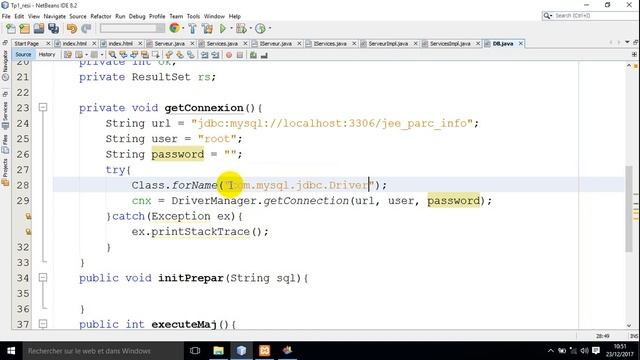Image resolution: width=640 pixels, height=360 pixels.
Task: Open the Navigate menu
Action: click(55, 16)
